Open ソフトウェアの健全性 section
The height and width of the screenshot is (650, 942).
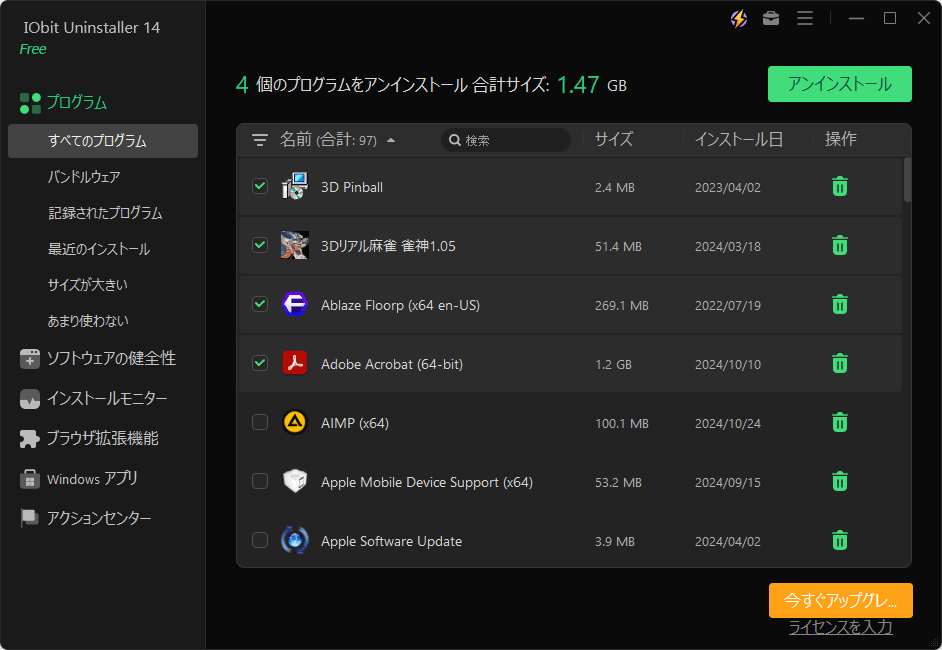[98, 359]
